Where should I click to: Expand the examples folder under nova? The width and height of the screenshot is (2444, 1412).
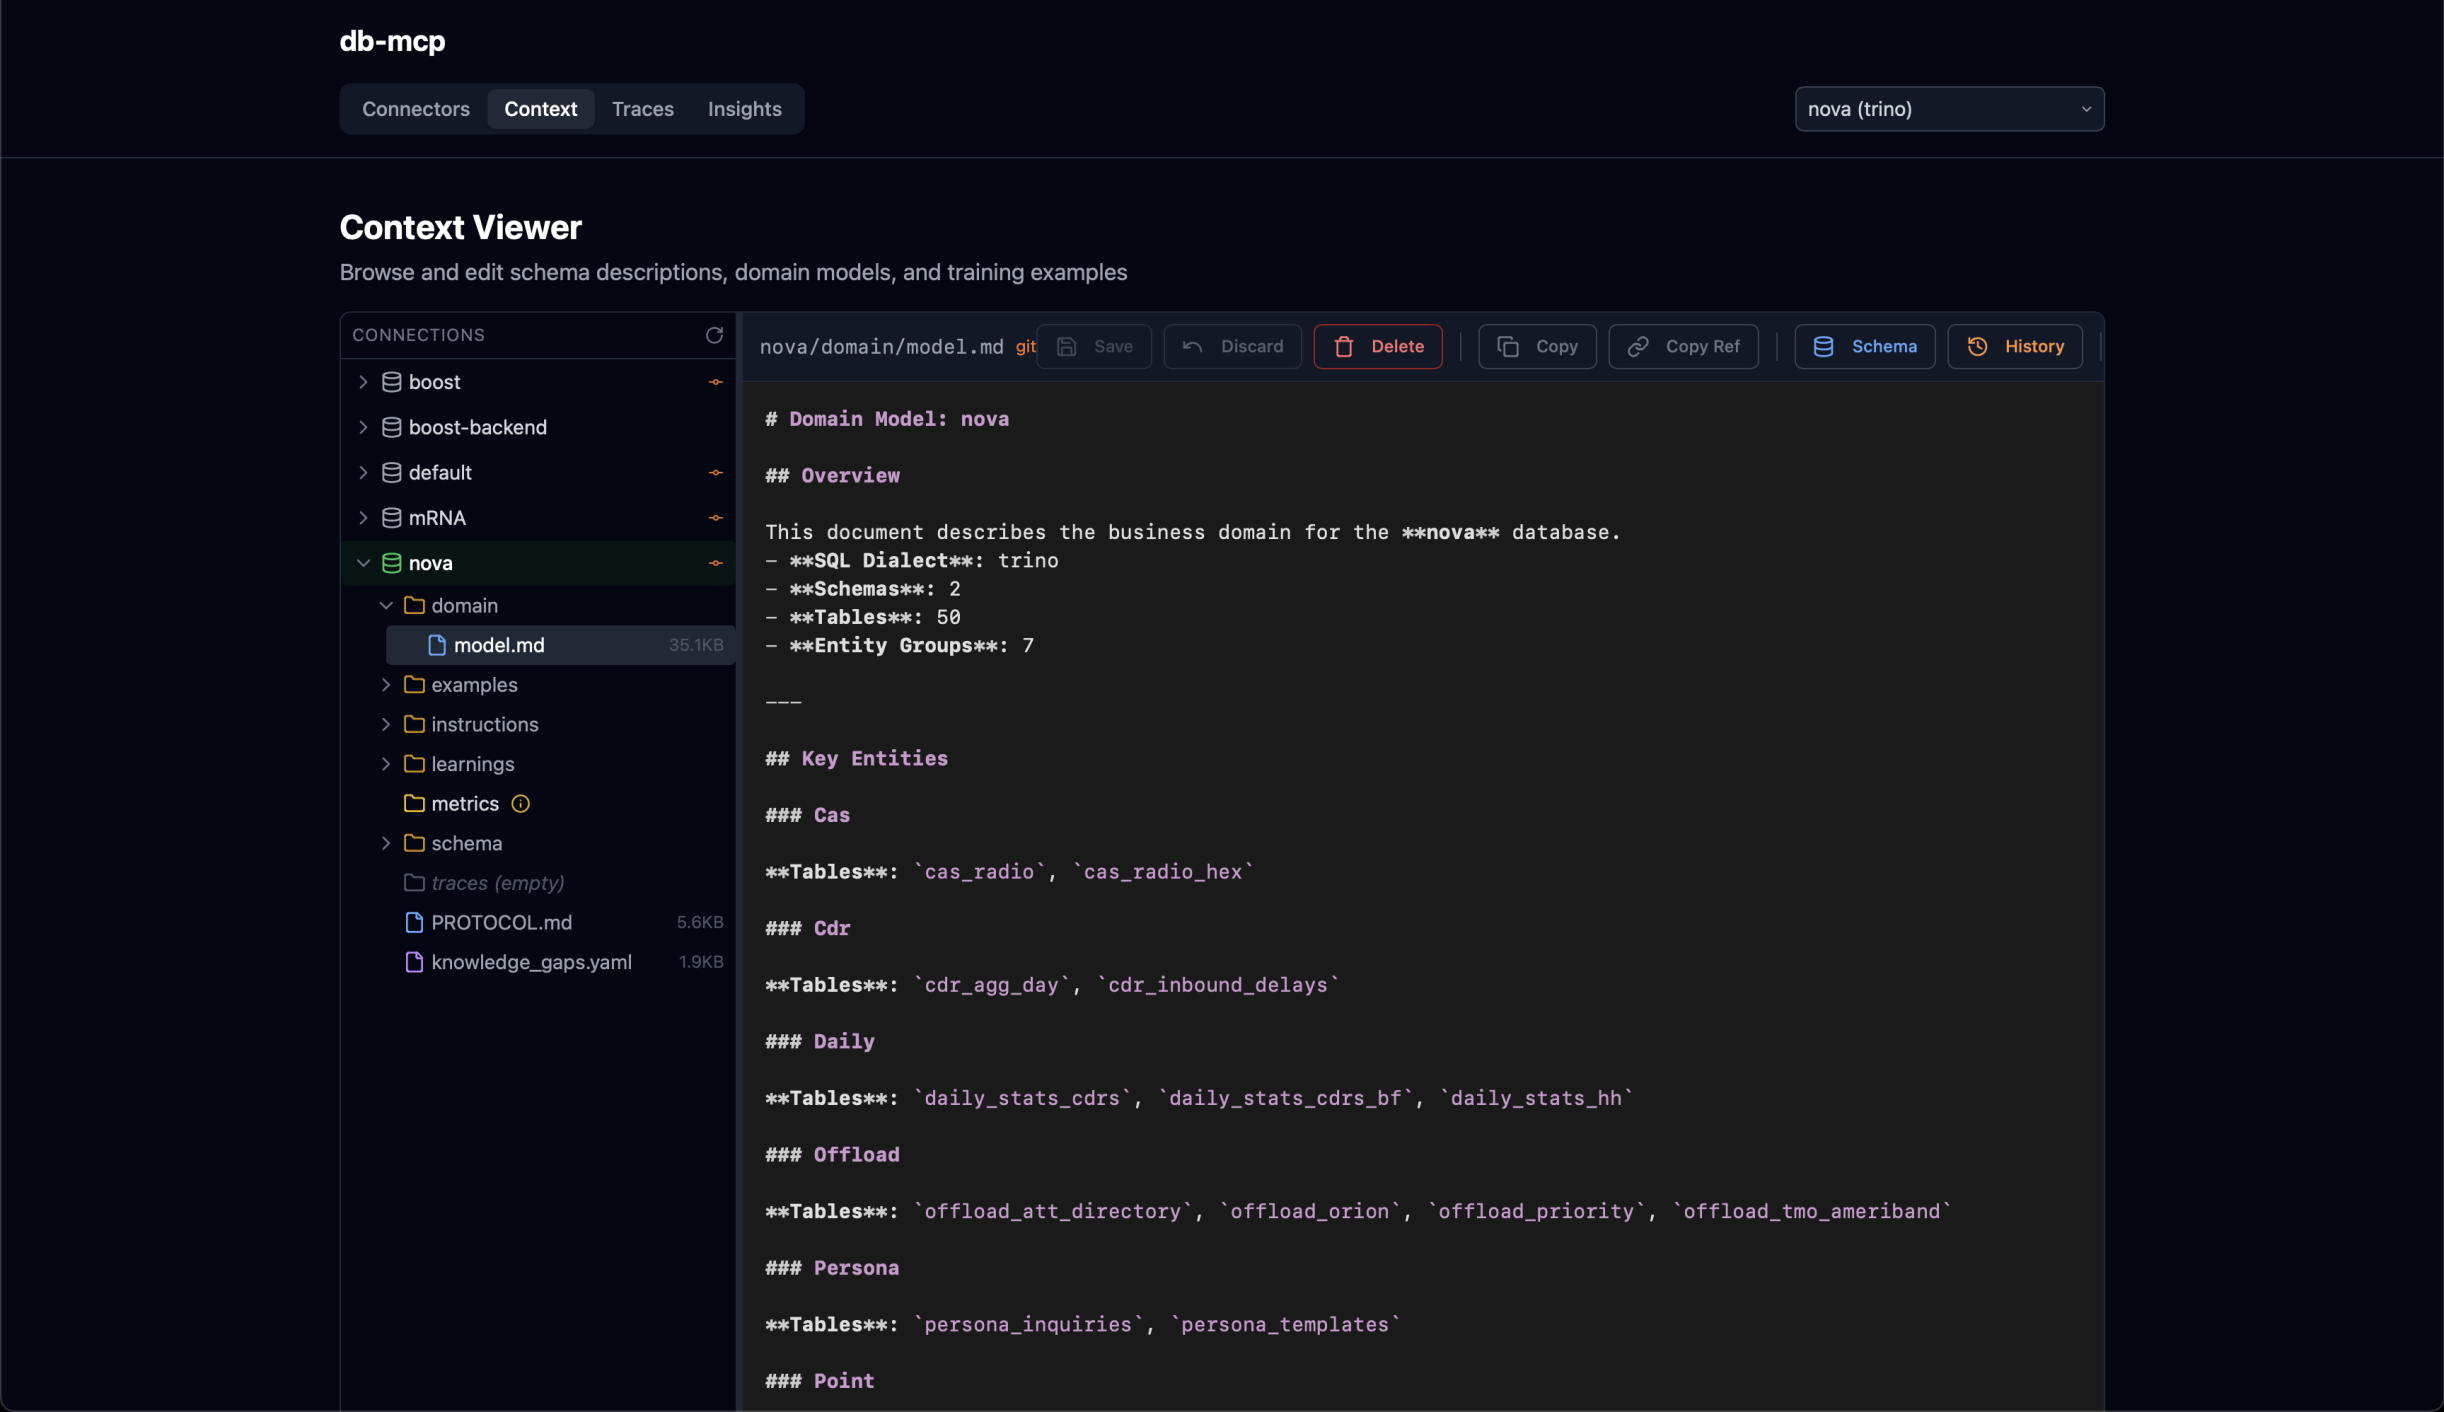click(388, 684)
